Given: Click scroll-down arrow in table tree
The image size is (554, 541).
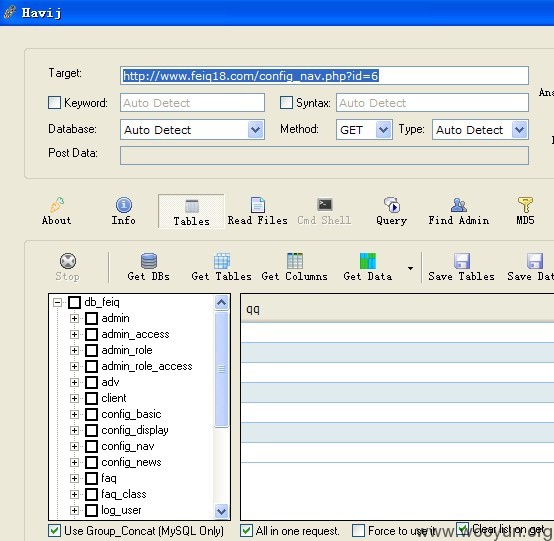Looking at the screenshot, I should pos(222,511).
